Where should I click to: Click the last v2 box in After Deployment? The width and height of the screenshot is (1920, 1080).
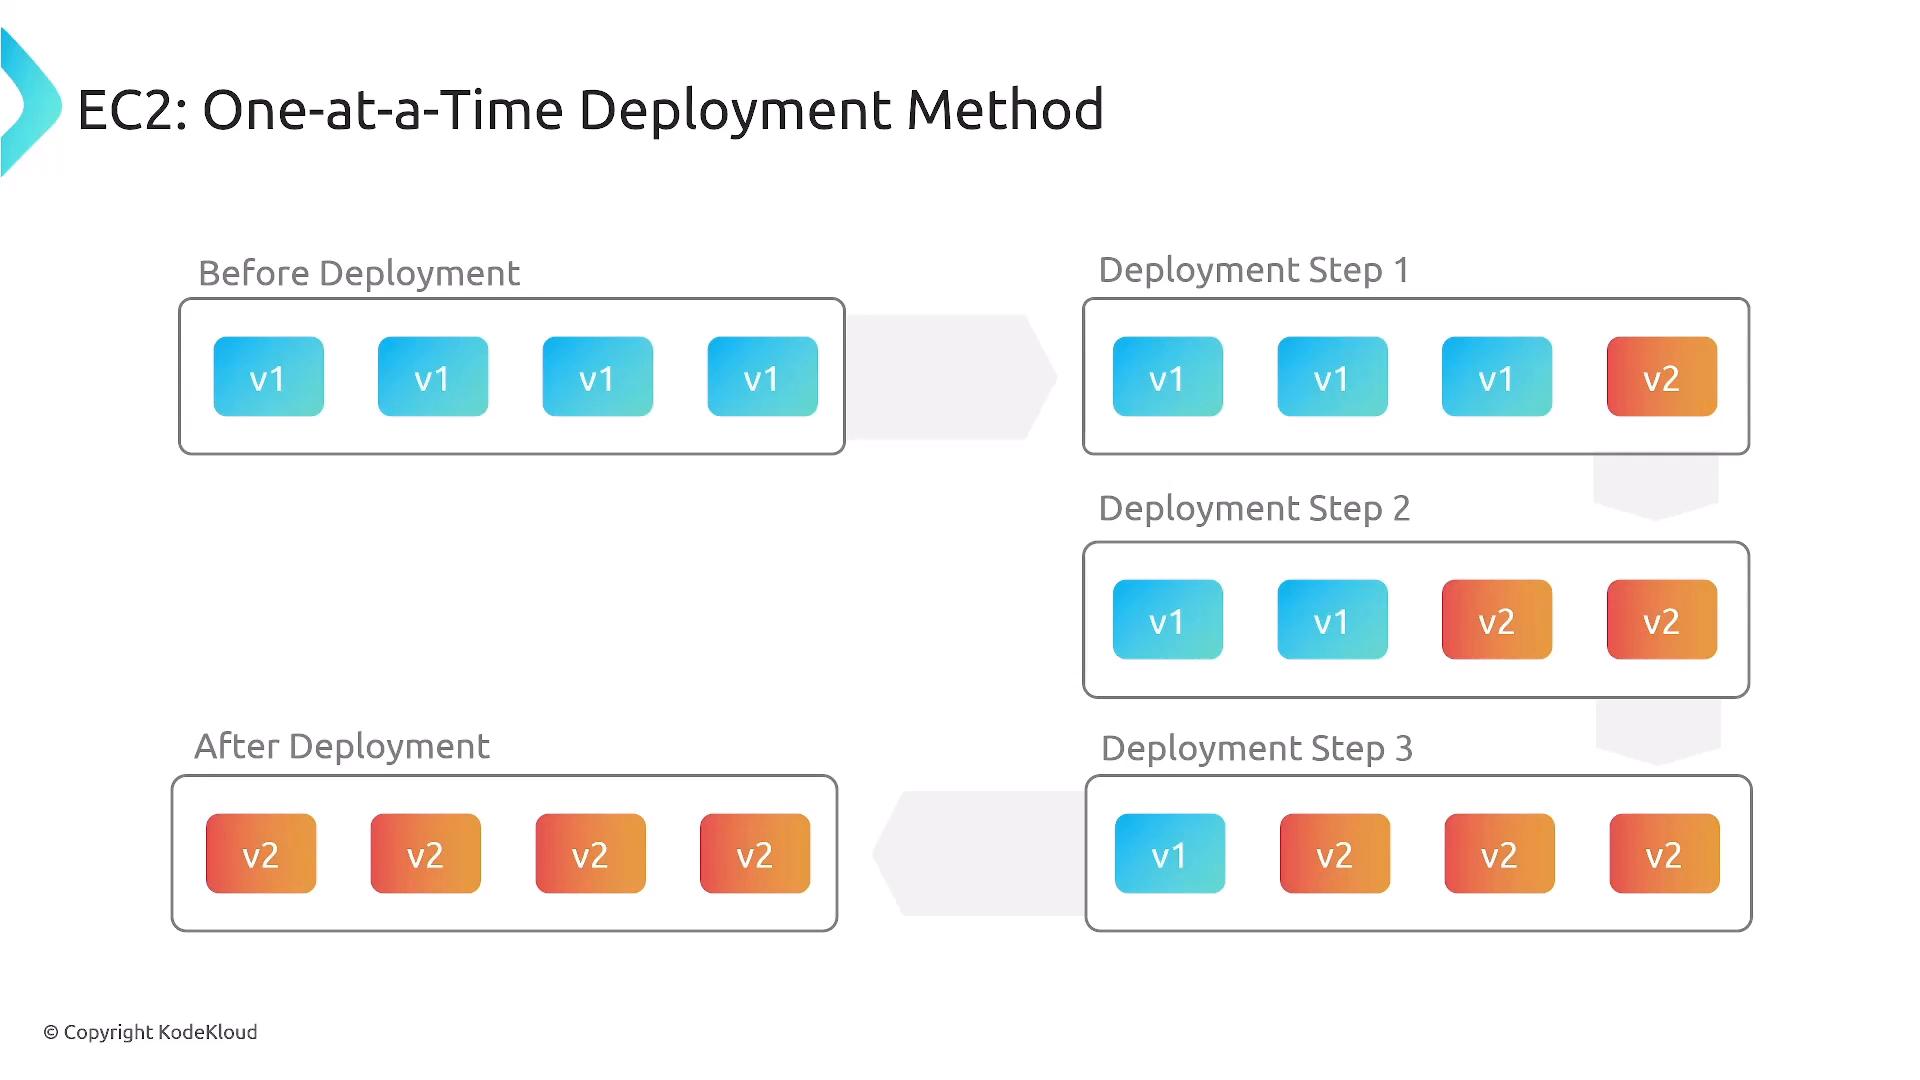coord(755,853)
